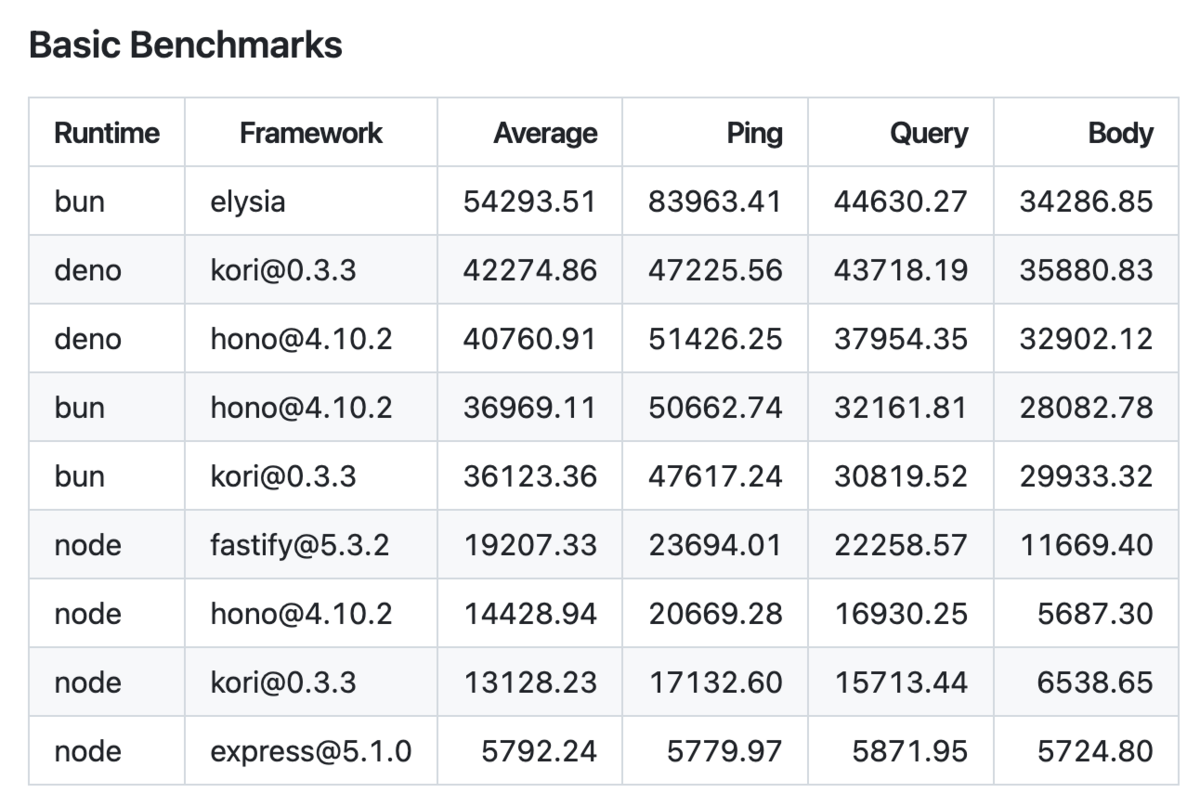Click the Average value 54293.51
The height and width of the screenshot is (806, 1200).
[x=530, y=201]
